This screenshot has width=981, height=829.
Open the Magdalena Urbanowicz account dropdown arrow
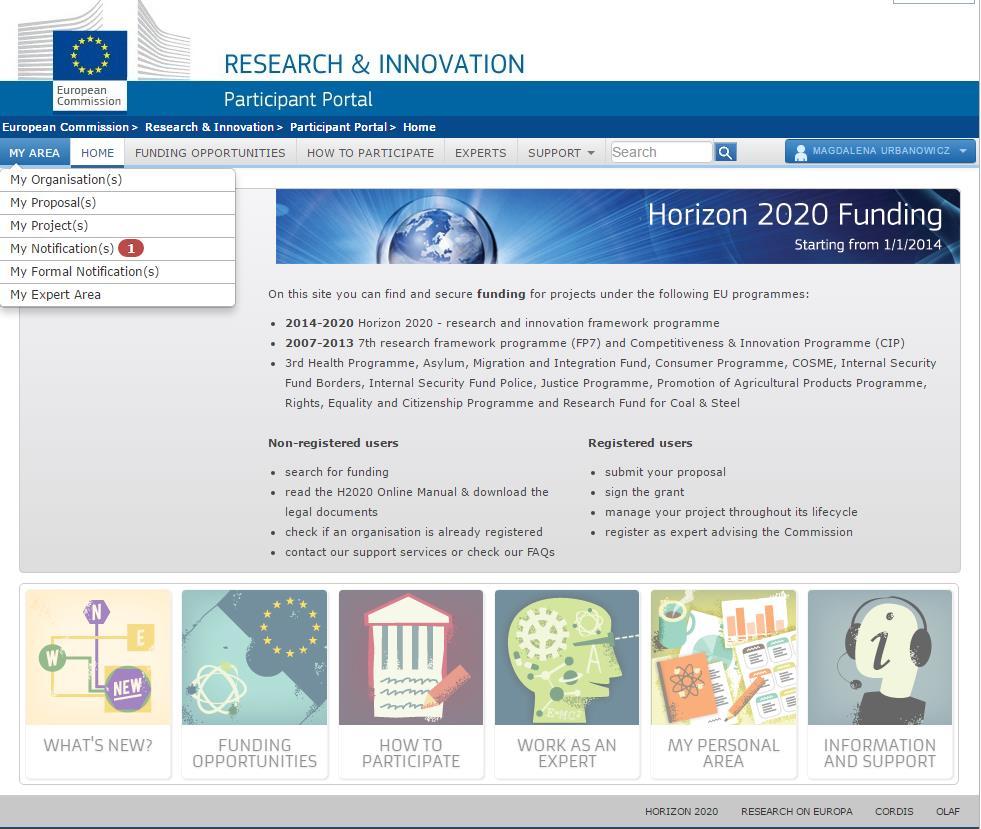pos(963,151)
